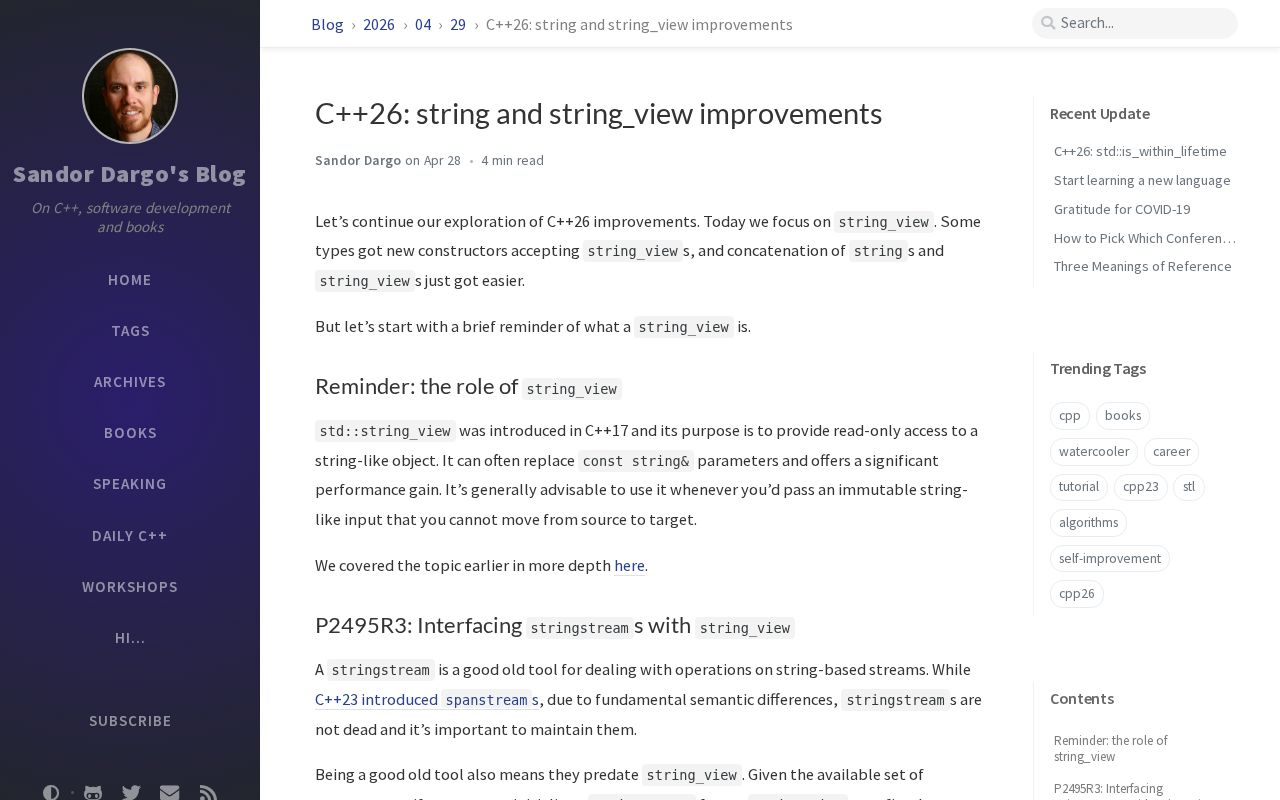
Task: Click the search magnifier icon
Action: 1048,23
